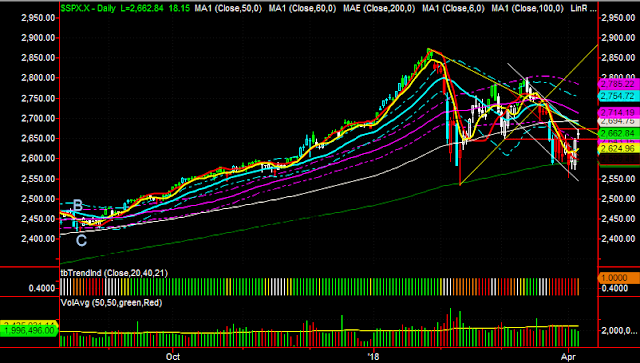
Task: Click the truncated LinR indicator label
Action: click(583, 8)
